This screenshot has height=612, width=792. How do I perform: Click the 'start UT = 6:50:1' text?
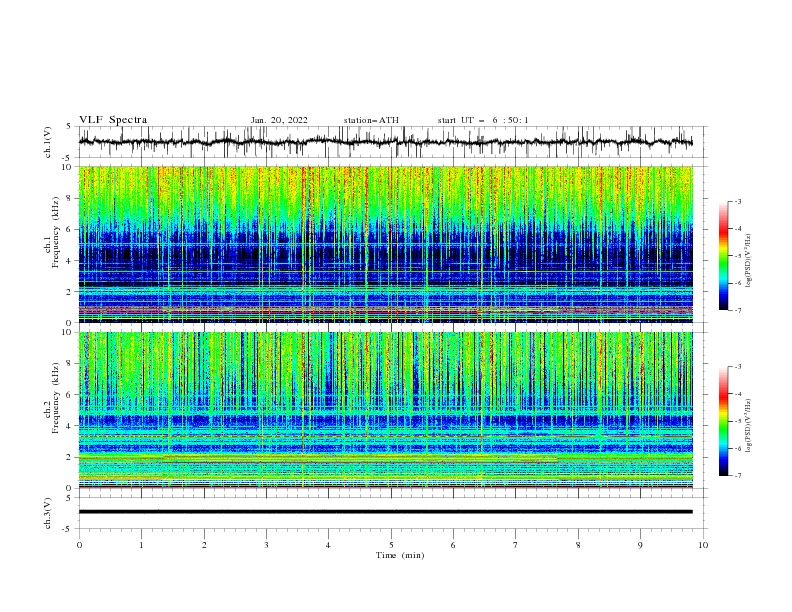point(483,120)
